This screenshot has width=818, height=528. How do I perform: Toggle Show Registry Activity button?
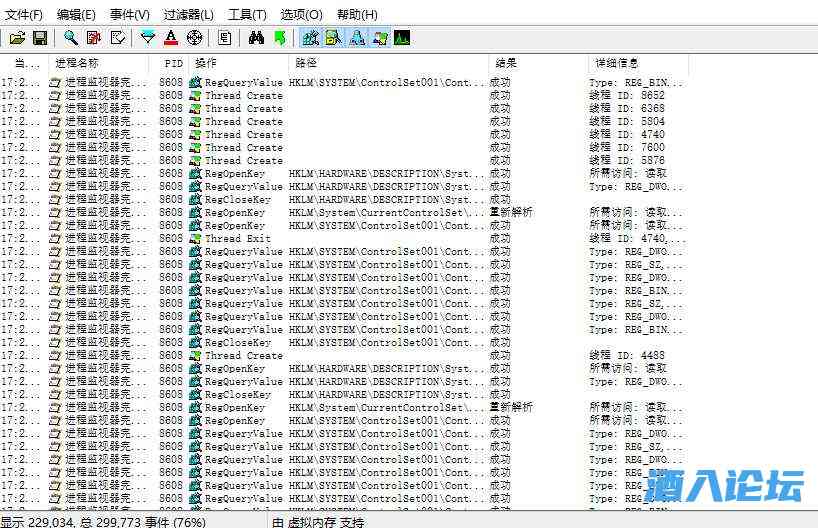(x=310, y=38)
